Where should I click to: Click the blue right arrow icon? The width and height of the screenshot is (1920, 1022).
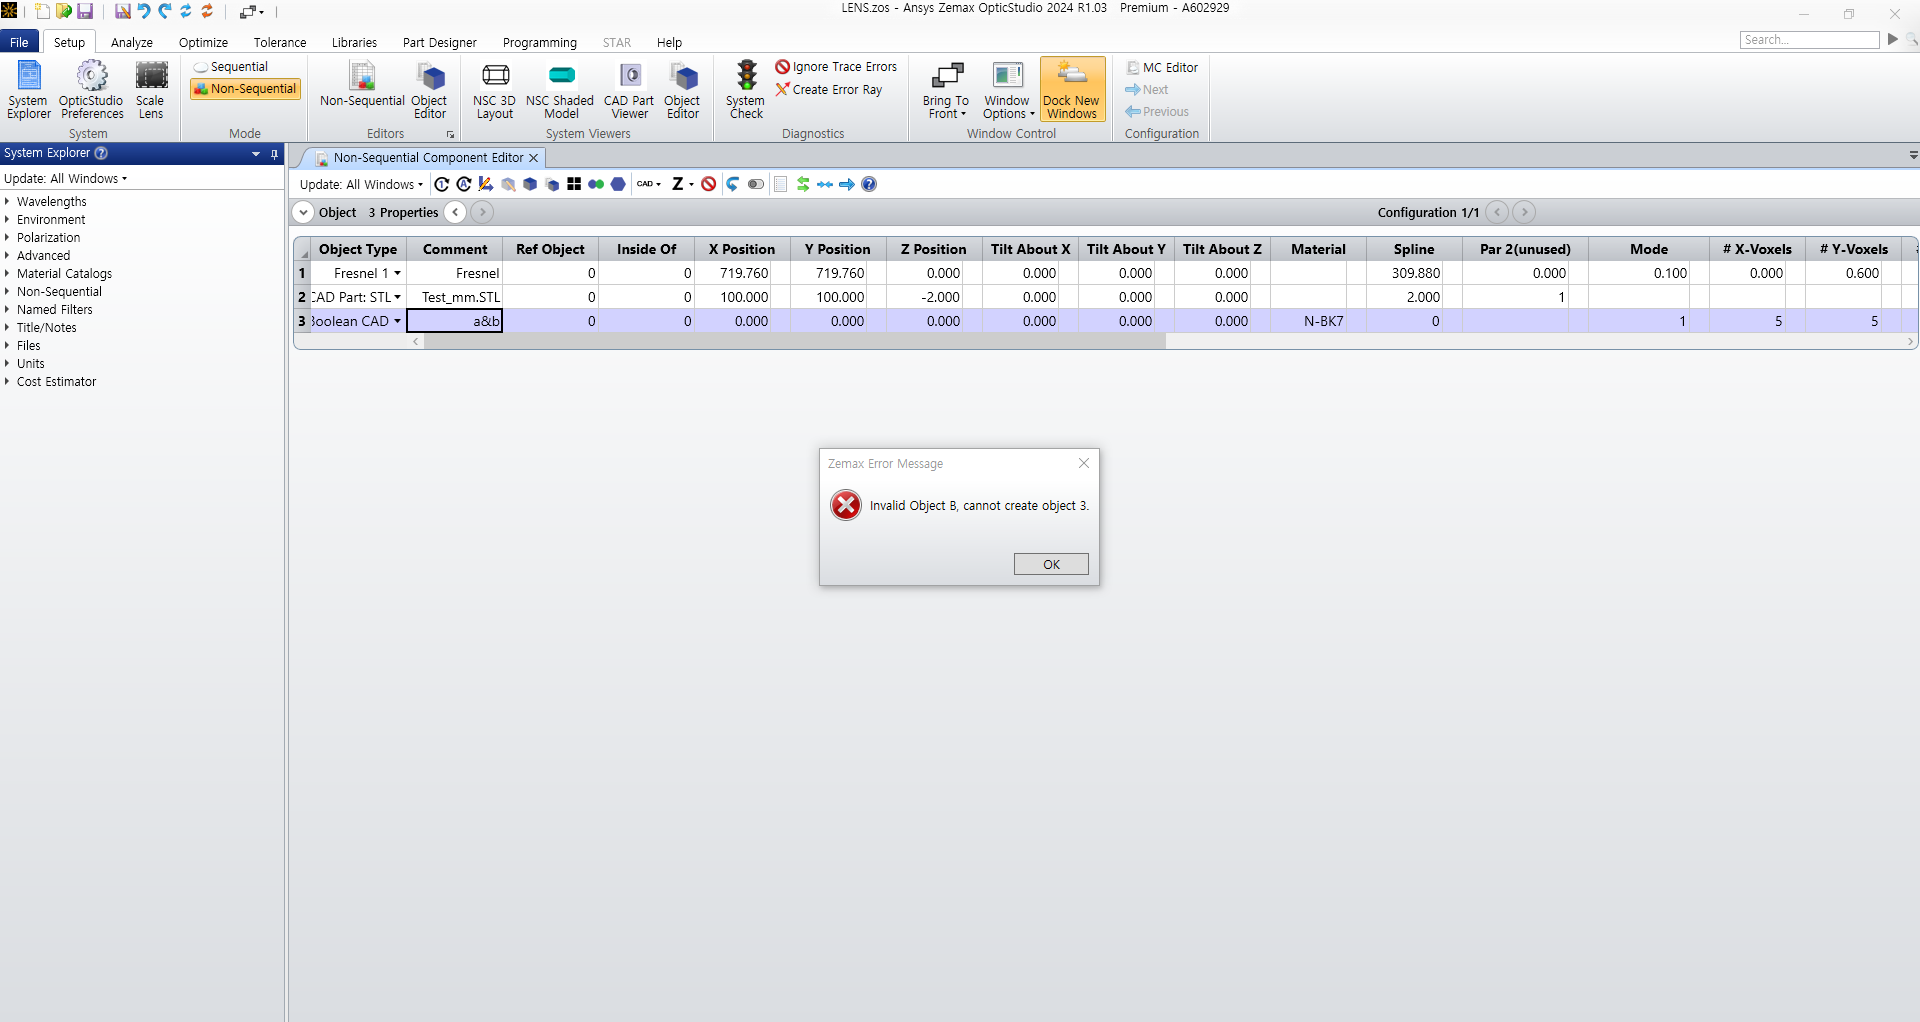tap(847, 184)
